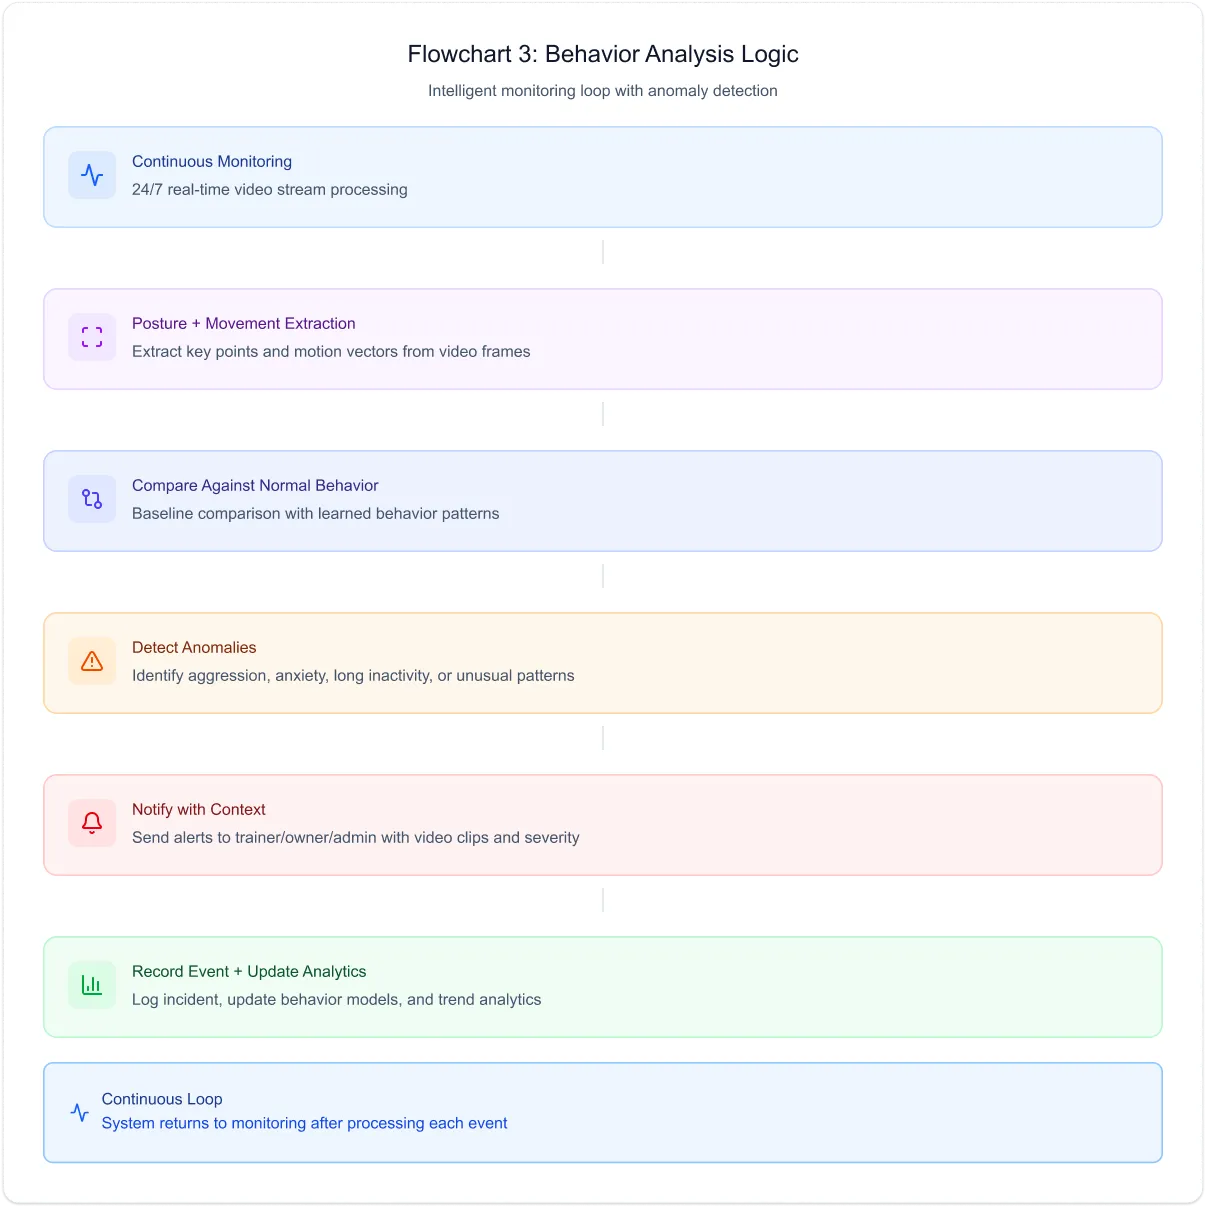Click the compare icon beside Normal Behavior
The width and height of the screenshot is (1206, 1208).
point(92,499)
